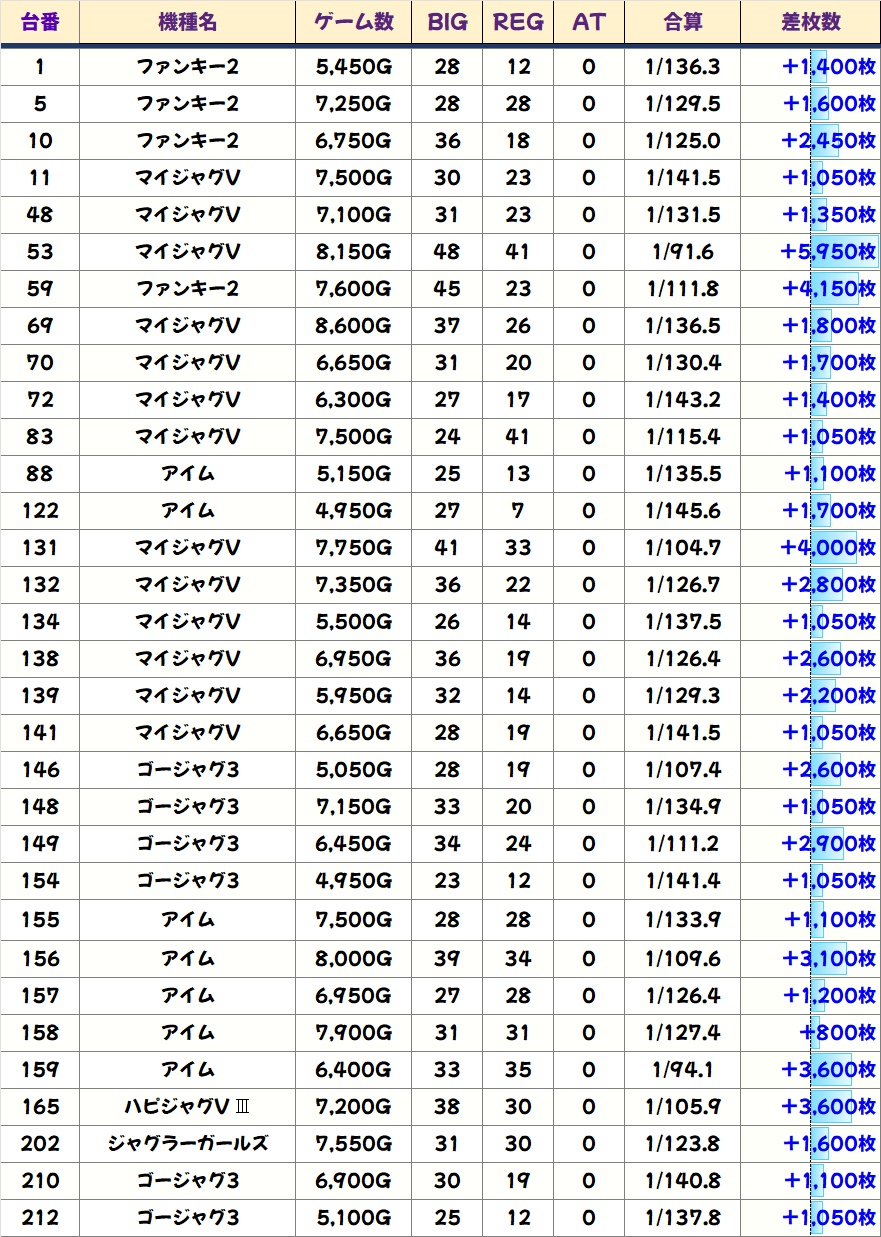Click the BIG column header
The image size is (881, 1237).
click(447, 23)
